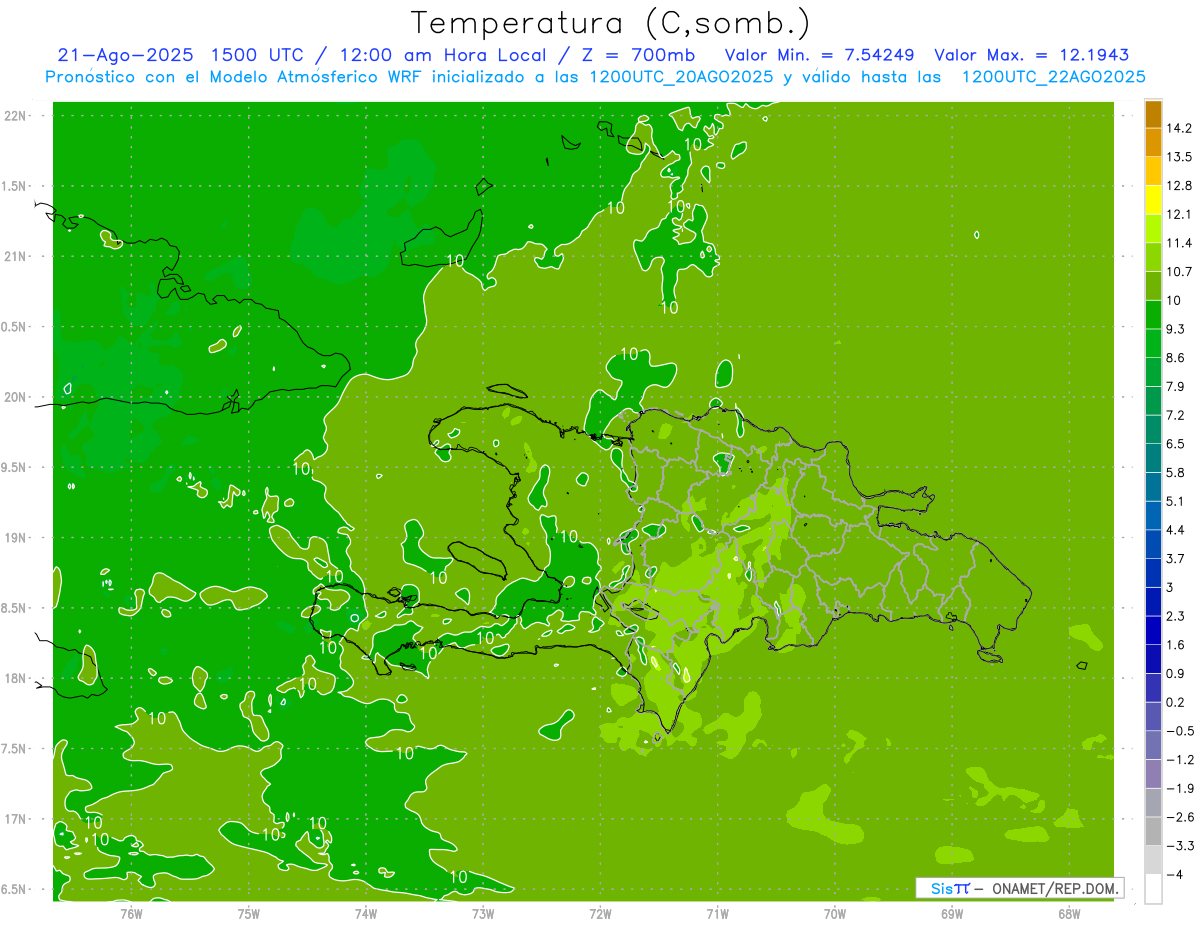Click the color bar label 14.2
The height and width of the screenshot is (927, 1200).
(x=1178, y=128)
